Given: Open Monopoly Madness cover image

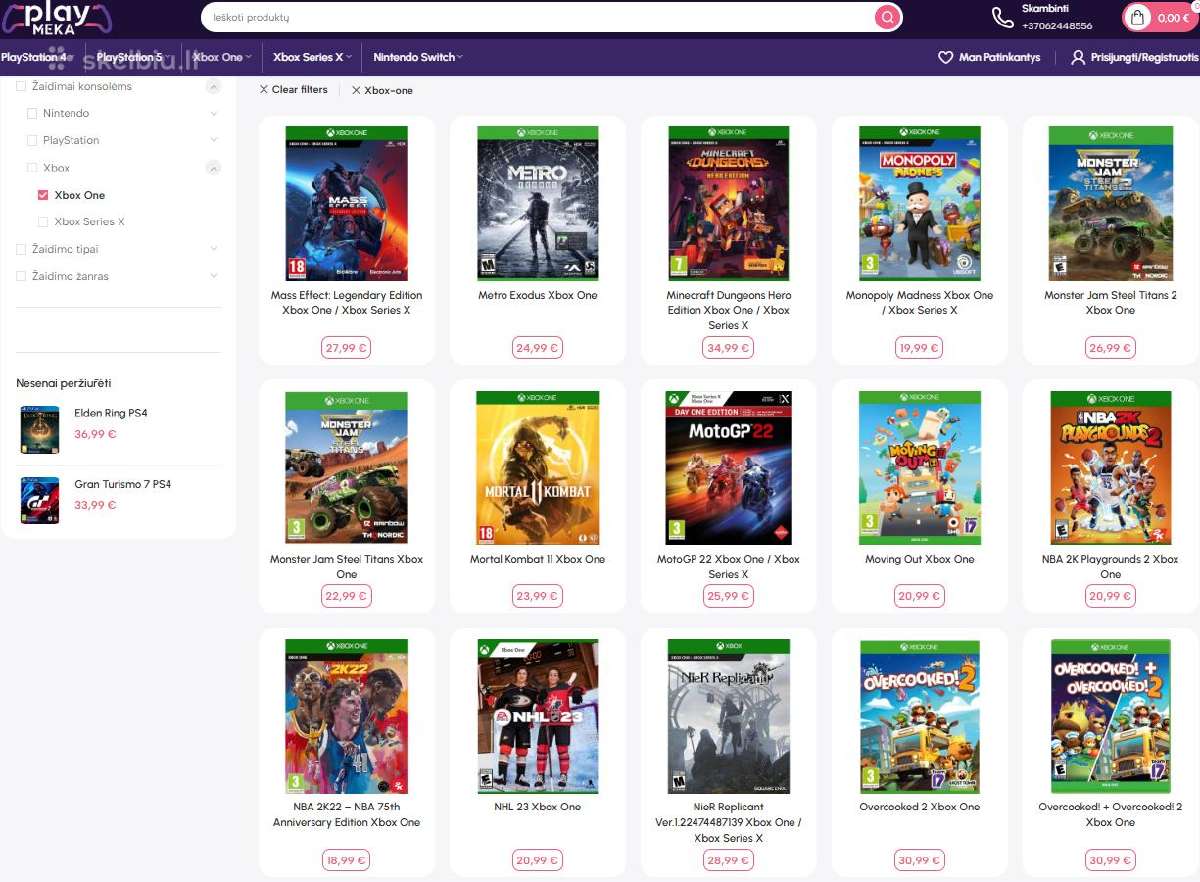Looking at the screenshot, I should point(920,203).
